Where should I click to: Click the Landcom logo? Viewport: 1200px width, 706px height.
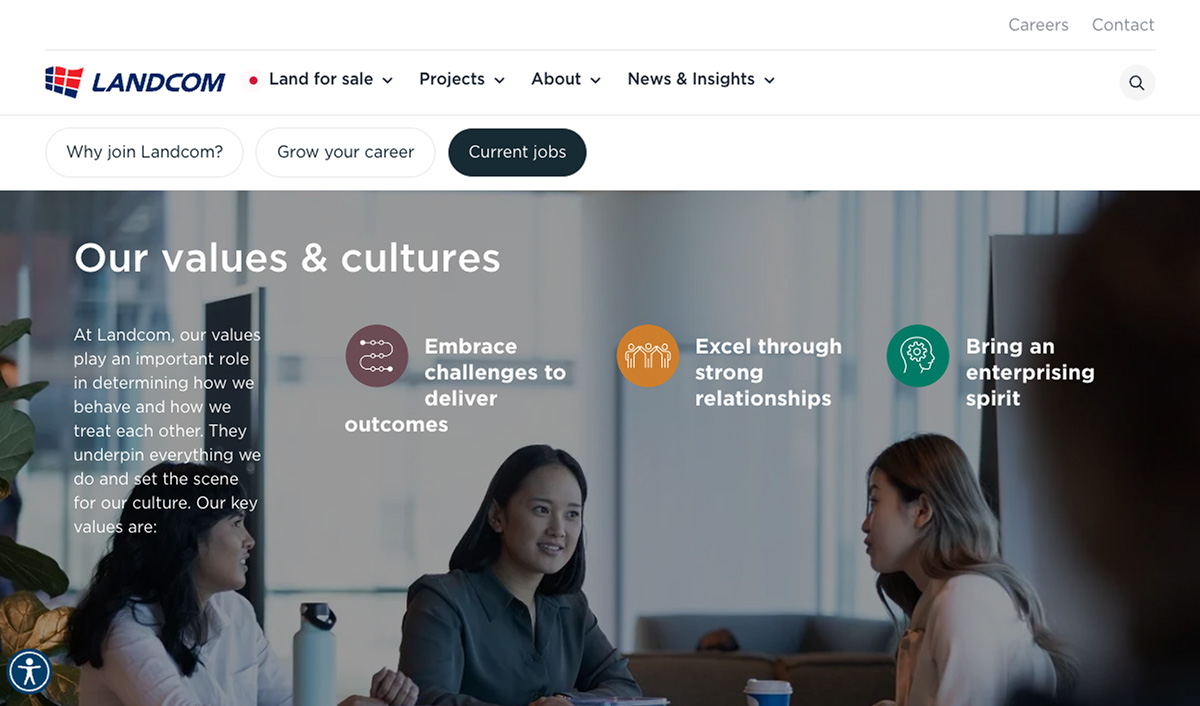point(135,81)
